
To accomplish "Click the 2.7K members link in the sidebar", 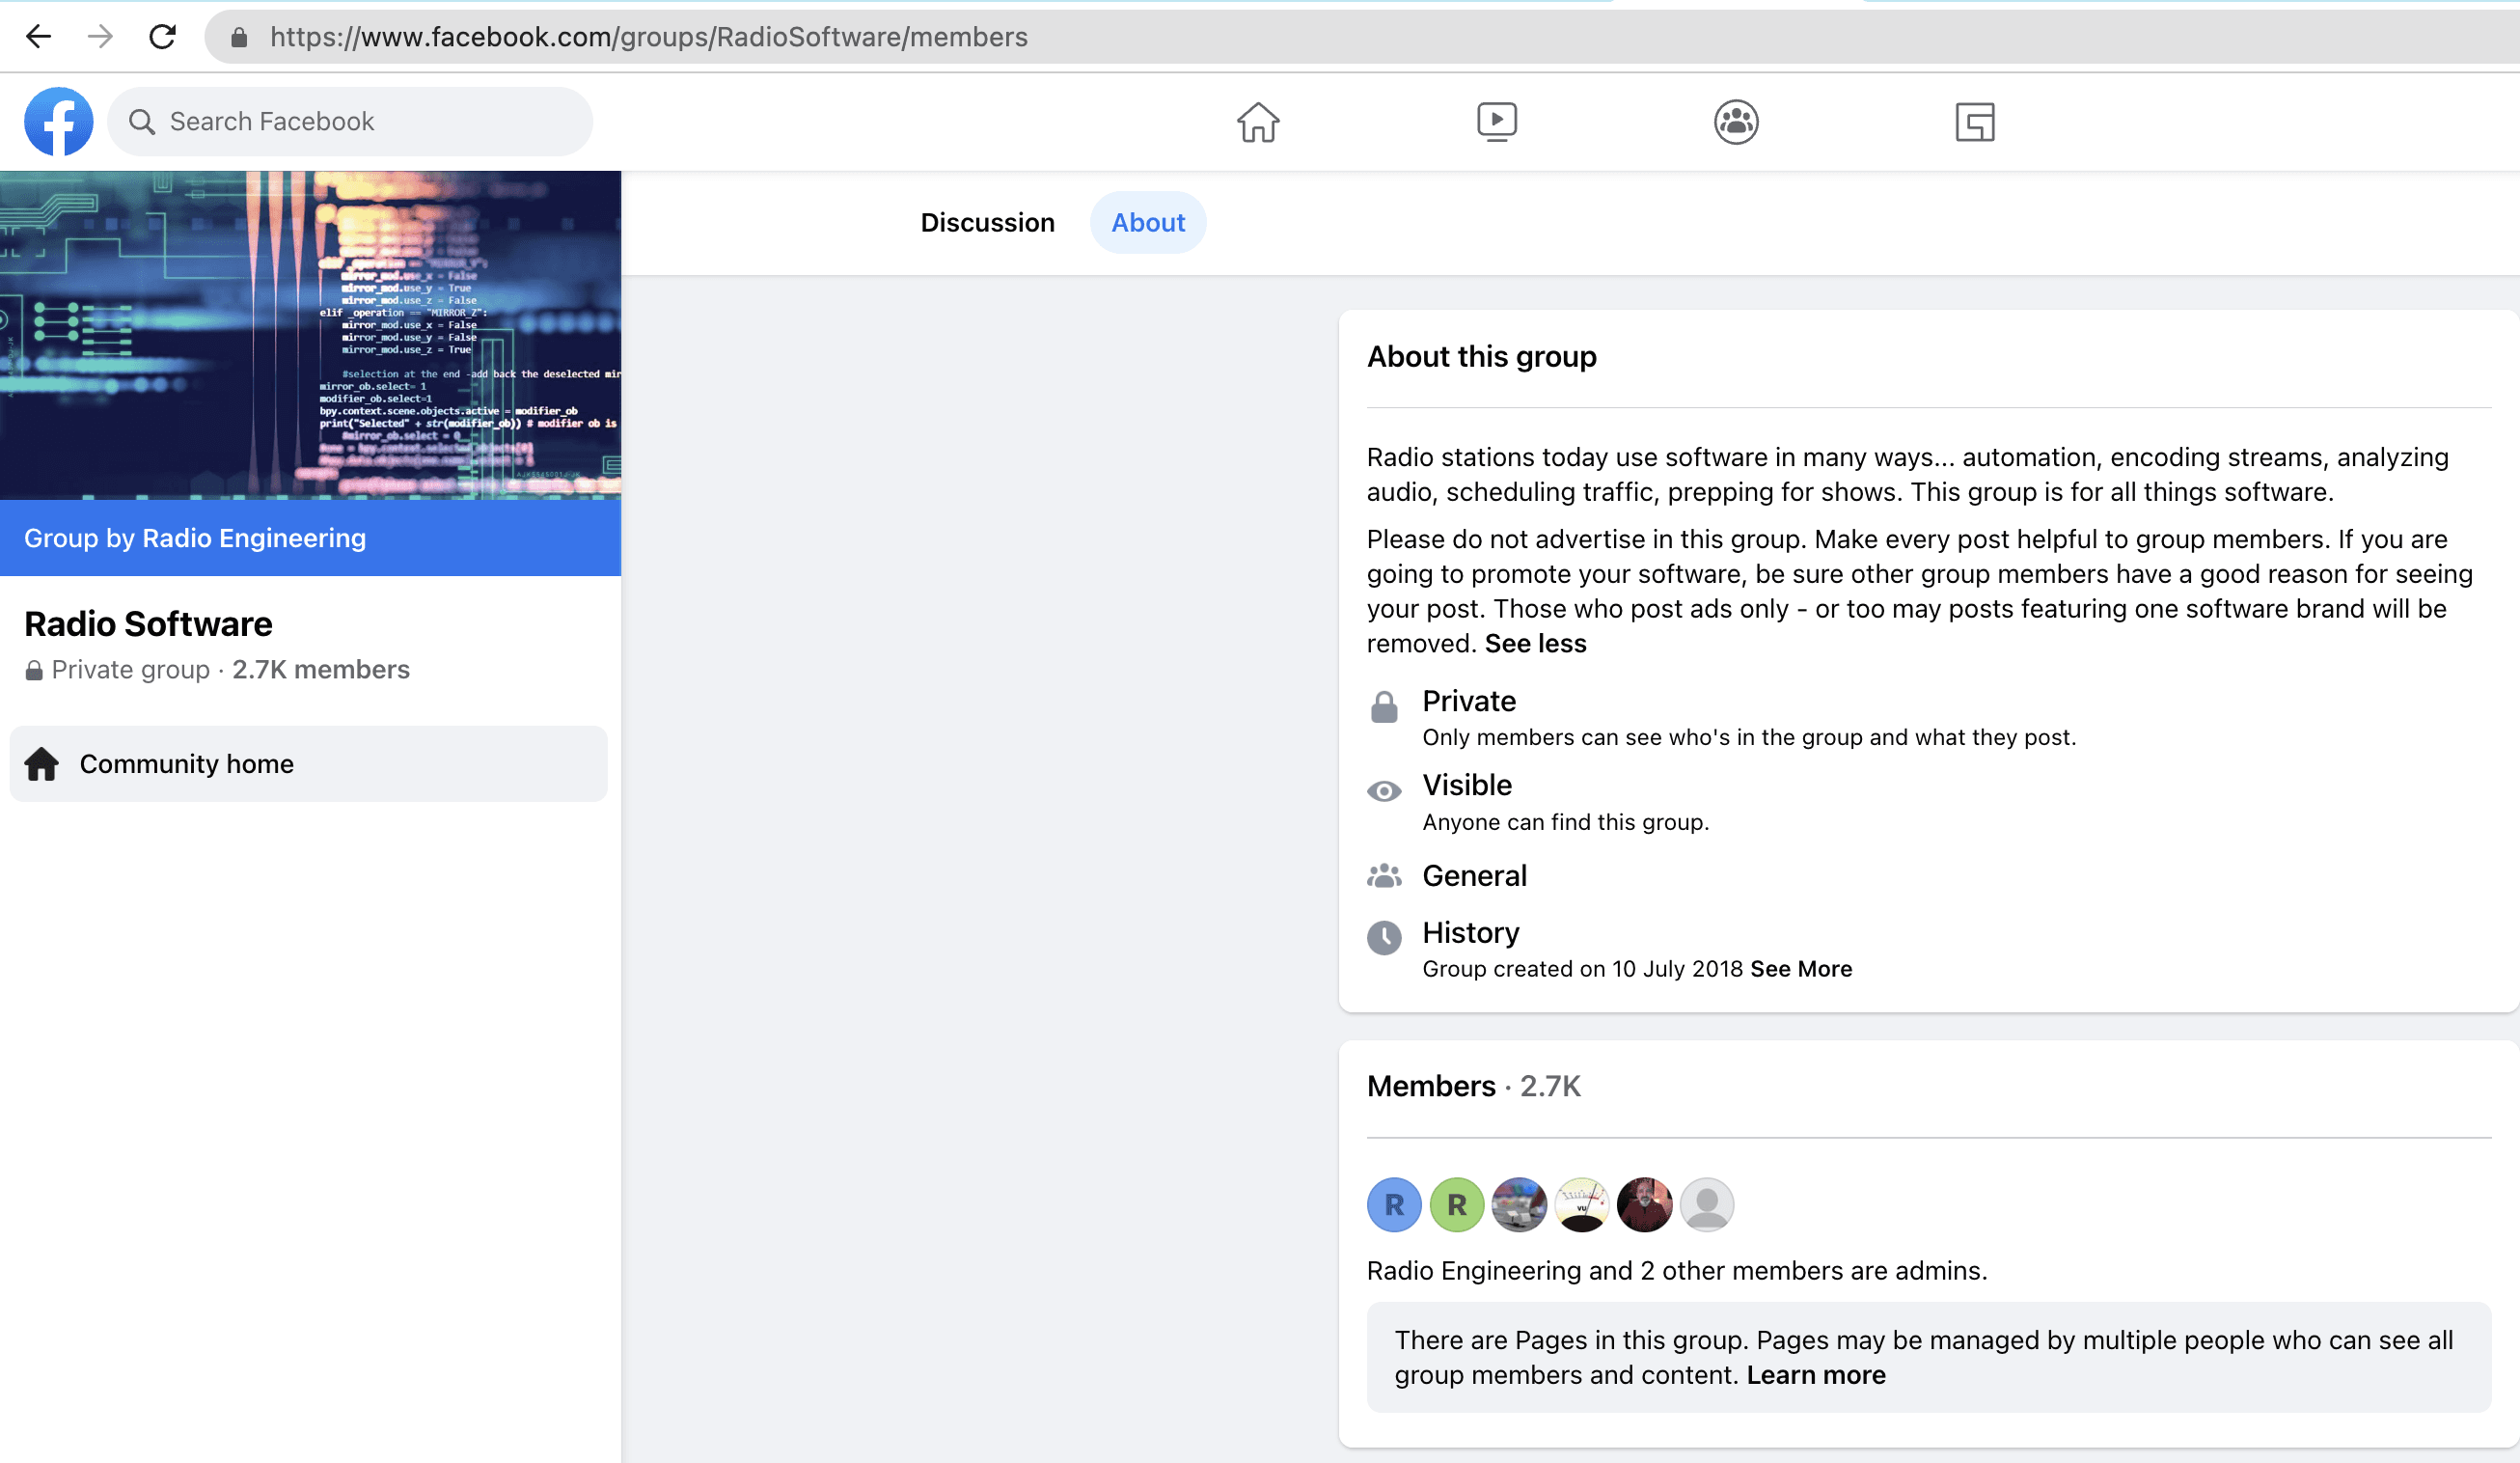I will click(321, 669).
